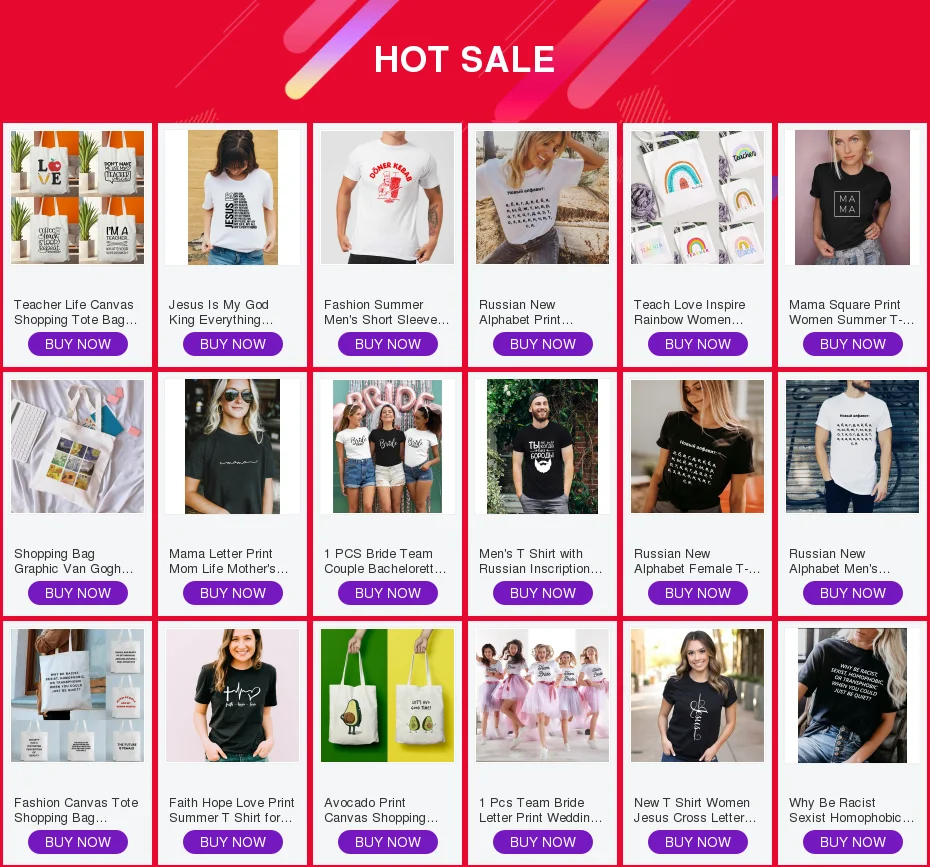The width and height of the screenshot is (930, 867).
Task: Open the Döner Kebab men's shirt image
Action: (x=387, y=197)
